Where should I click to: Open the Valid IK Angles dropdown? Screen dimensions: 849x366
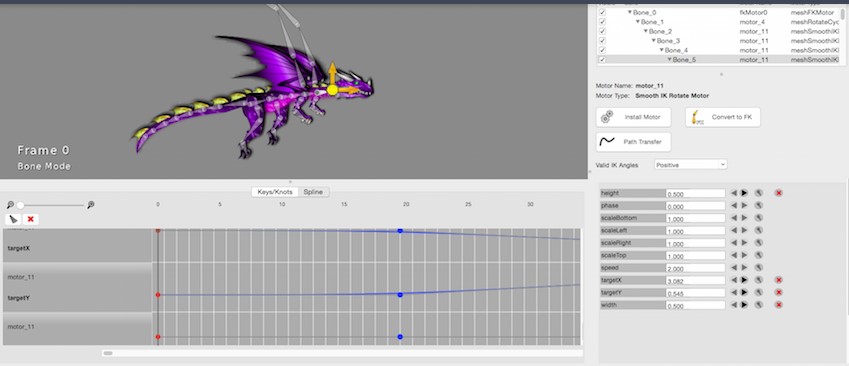coord(690,164)
